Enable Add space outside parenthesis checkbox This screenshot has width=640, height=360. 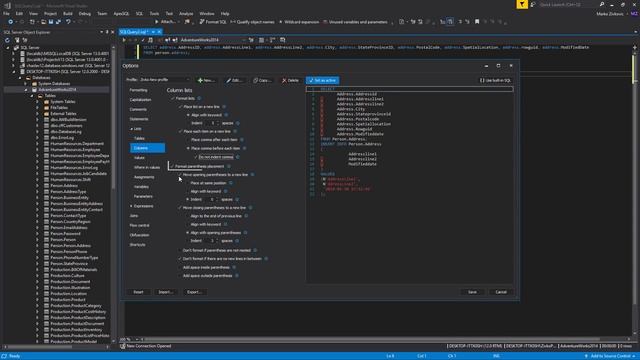(180, 276)
